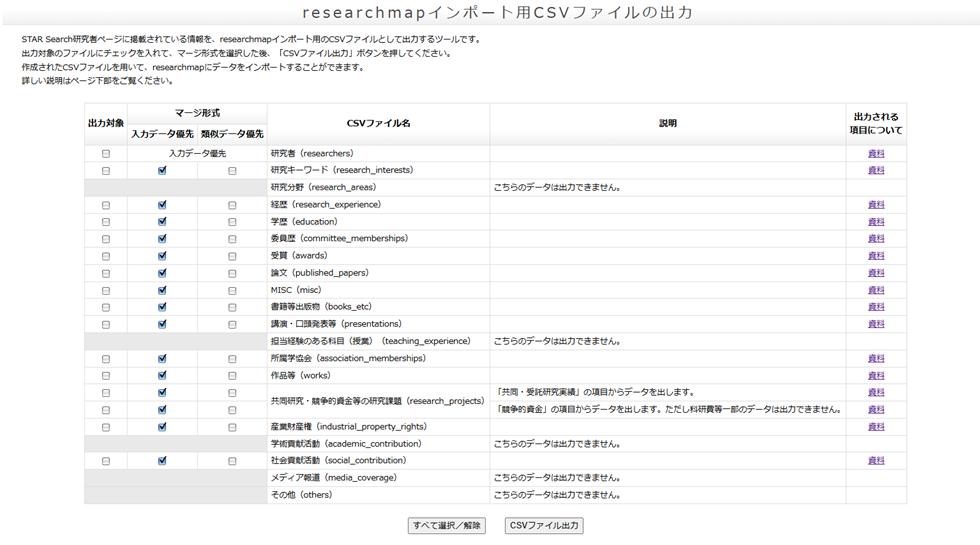Open 資料 link for 産業財産権 row
Screen dimensions: 980x545
(876, 427)
